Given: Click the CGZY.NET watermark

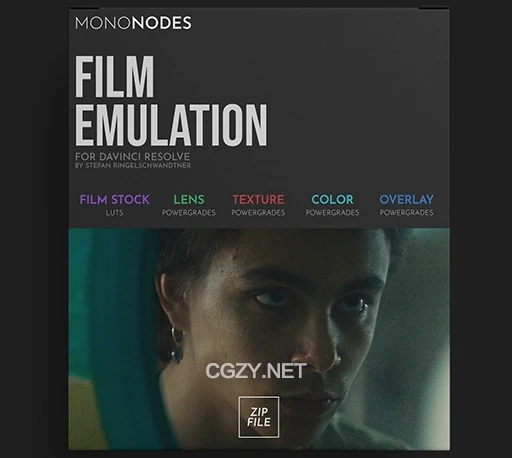Looking at the screenshot, I should 256,371.
